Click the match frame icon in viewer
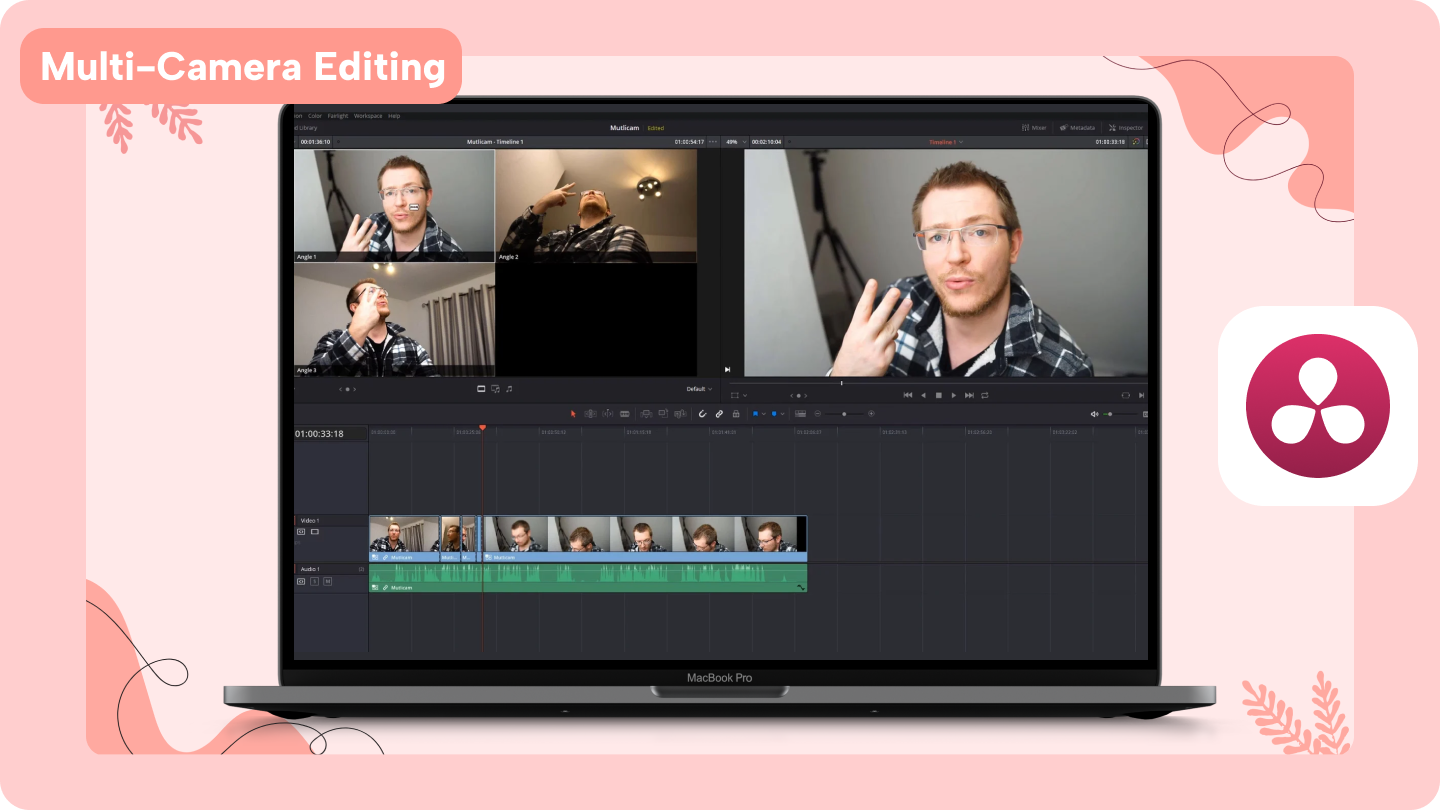Image resolution: width=1440 pixels, height=810 pixels. click(1125, 395)
